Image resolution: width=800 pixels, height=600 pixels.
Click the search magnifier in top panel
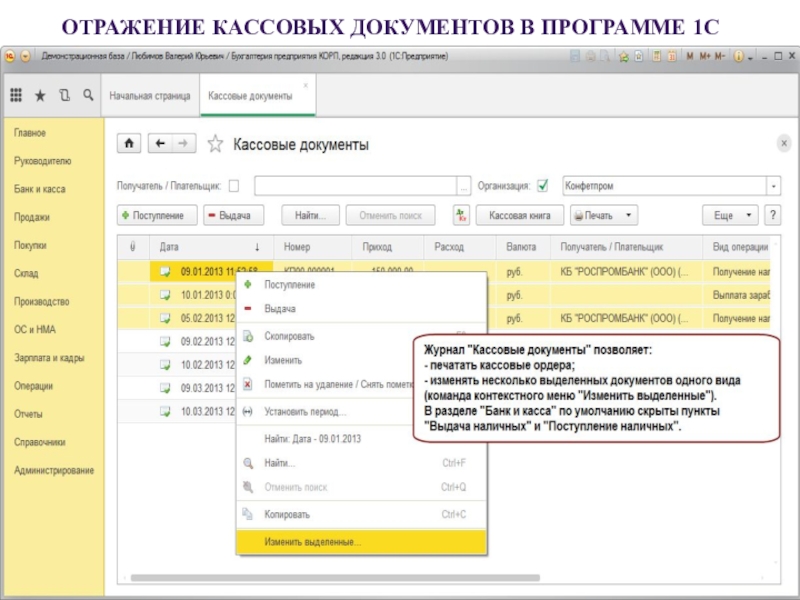[x=89, y=96]
